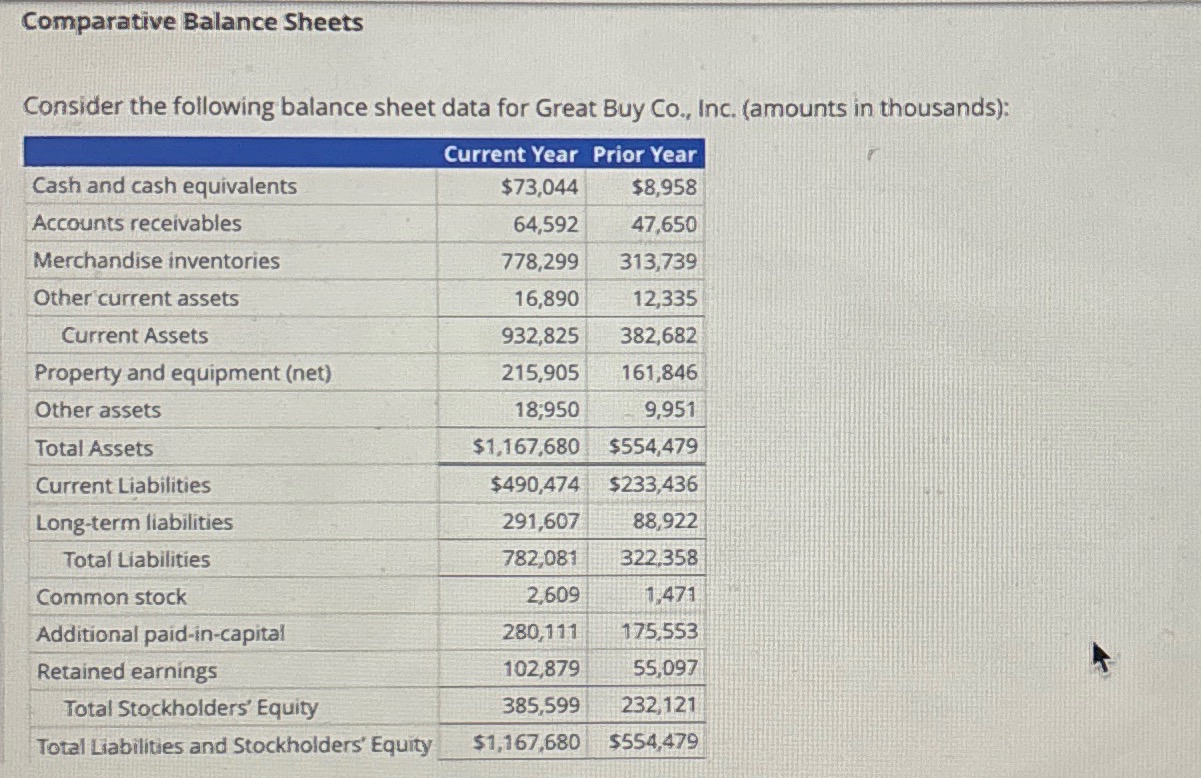
Task: Click the 'Current Year' column header
Action: [511, 154]
